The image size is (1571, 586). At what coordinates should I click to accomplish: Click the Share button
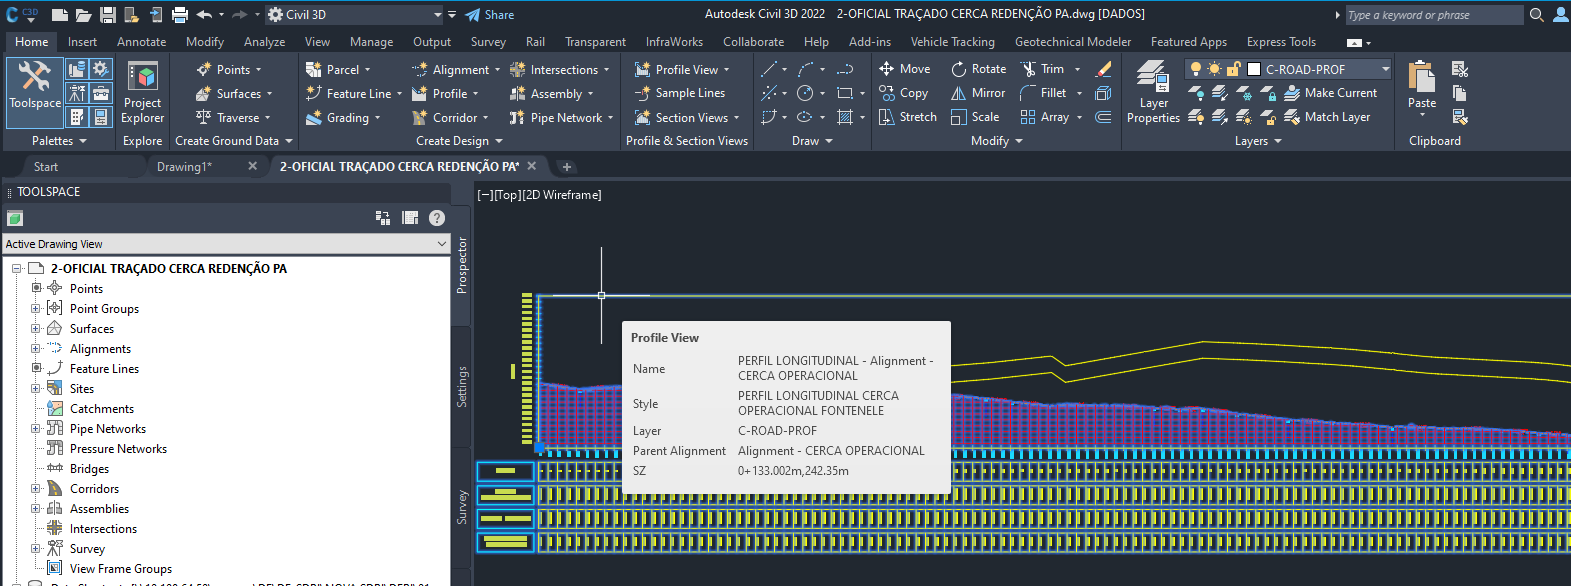(x=490, y=15)
